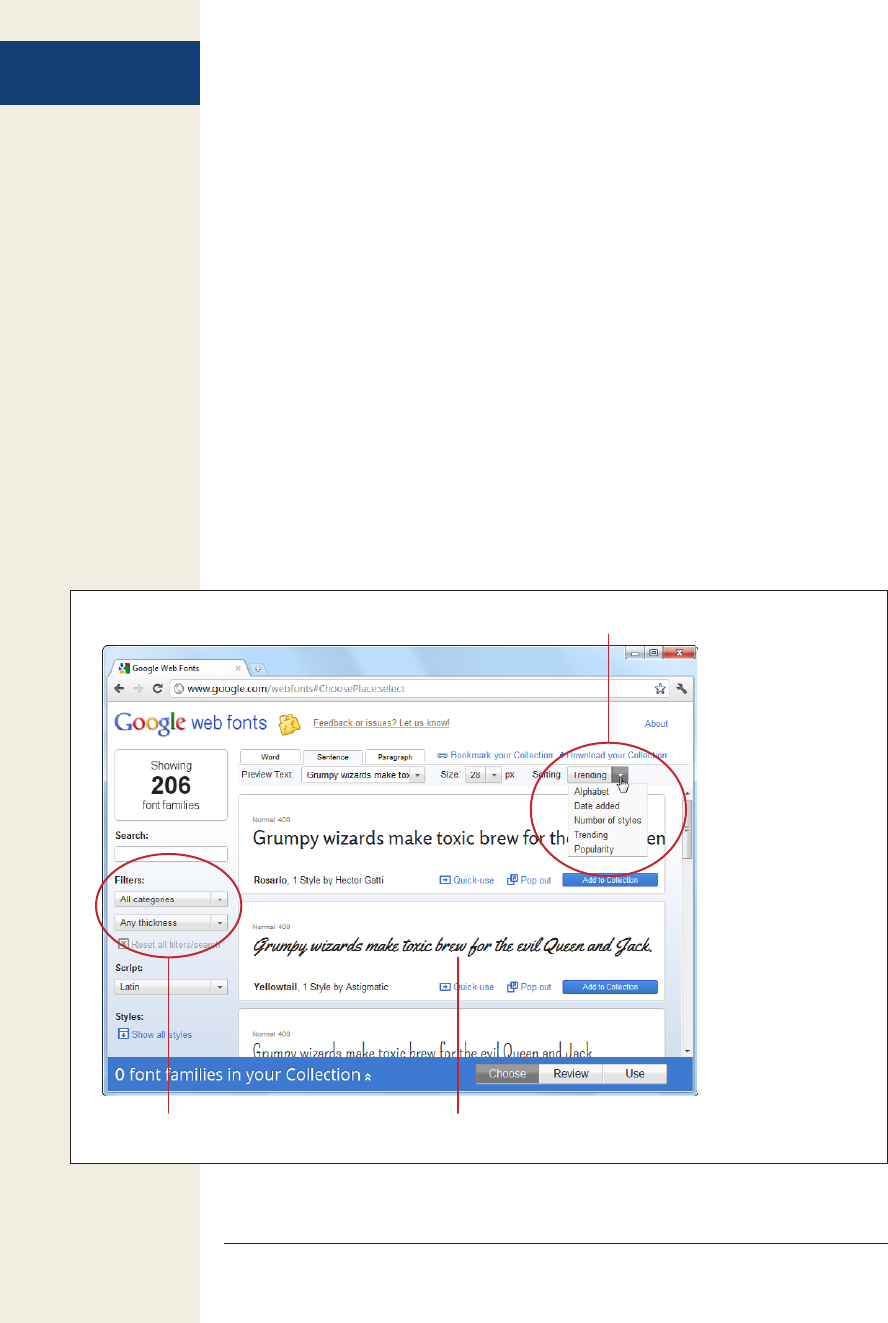Bookmark the page with the star icon

660,688
